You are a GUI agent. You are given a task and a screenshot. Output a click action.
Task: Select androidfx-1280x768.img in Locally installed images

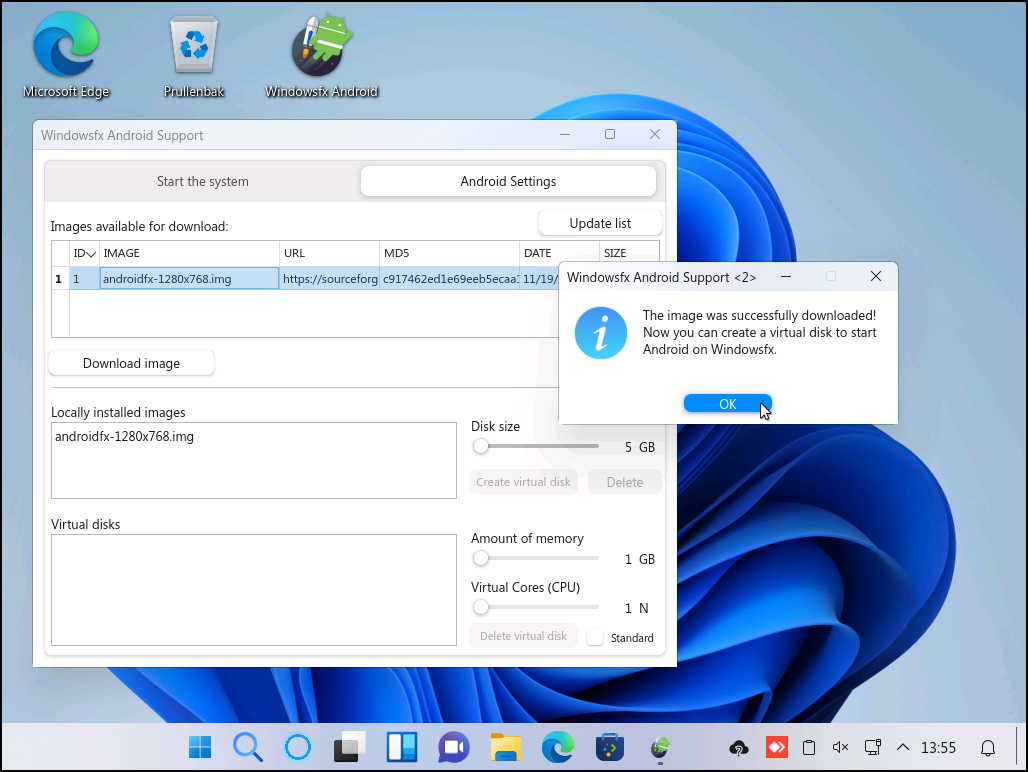124,436
